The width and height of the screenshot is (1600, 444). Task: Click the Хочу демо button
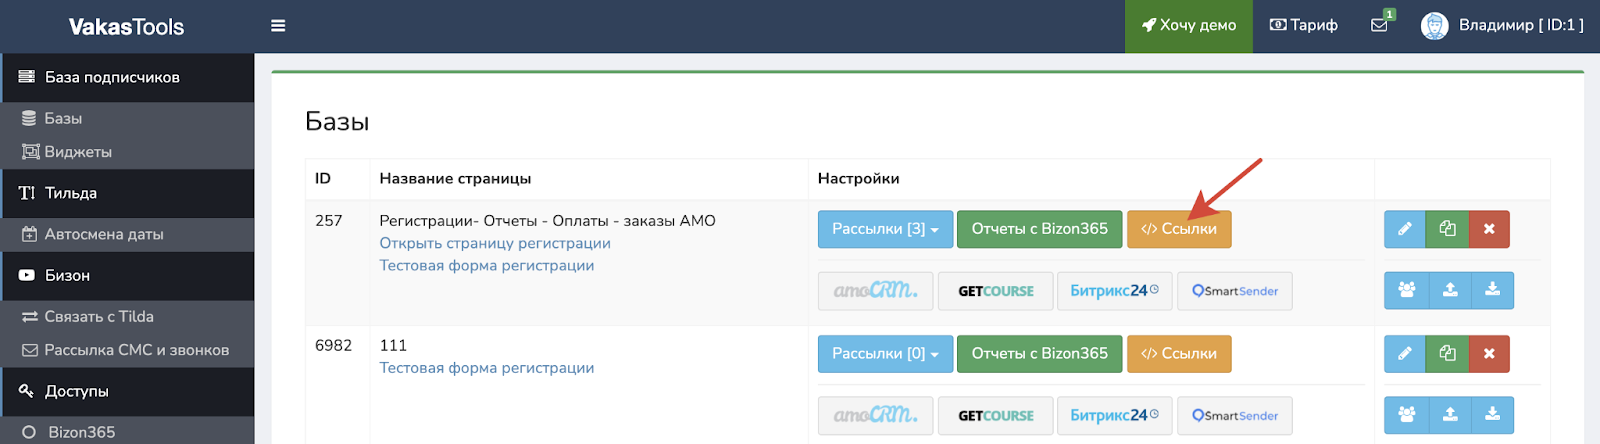pyautogui.click(x=1188, y=26)
